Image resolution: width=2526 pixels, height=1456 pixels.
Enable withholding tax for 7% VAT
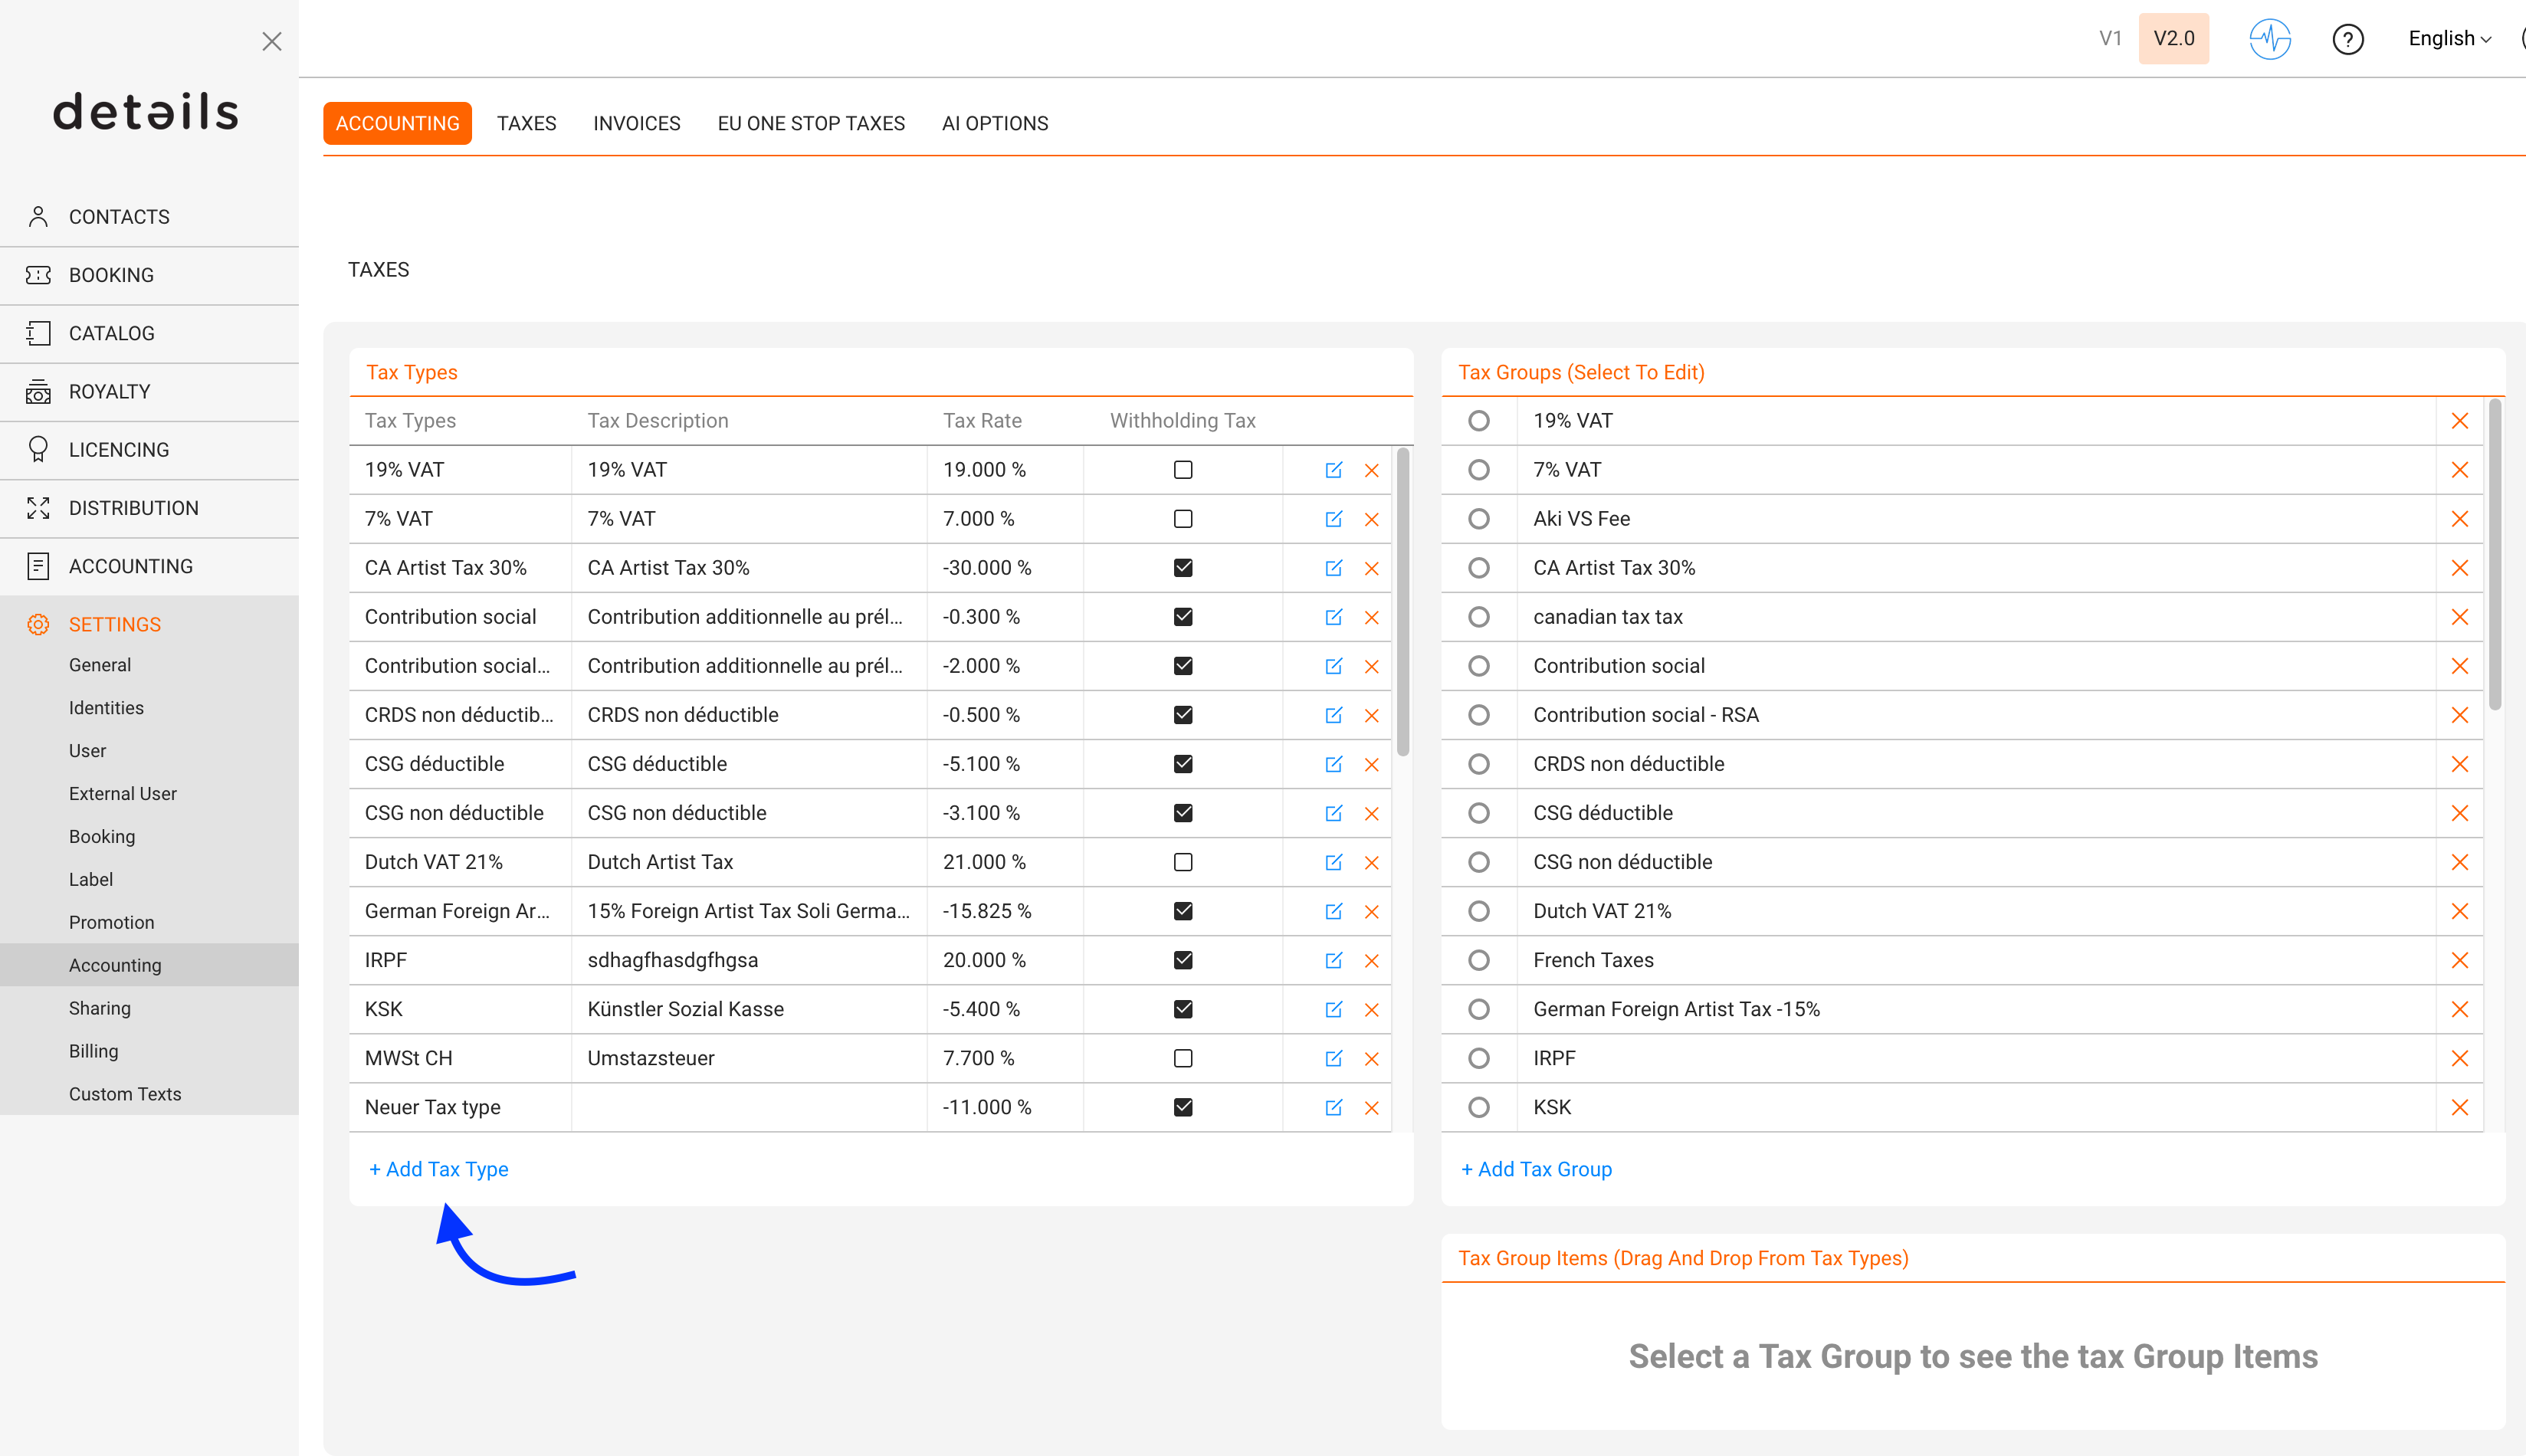1183,519
